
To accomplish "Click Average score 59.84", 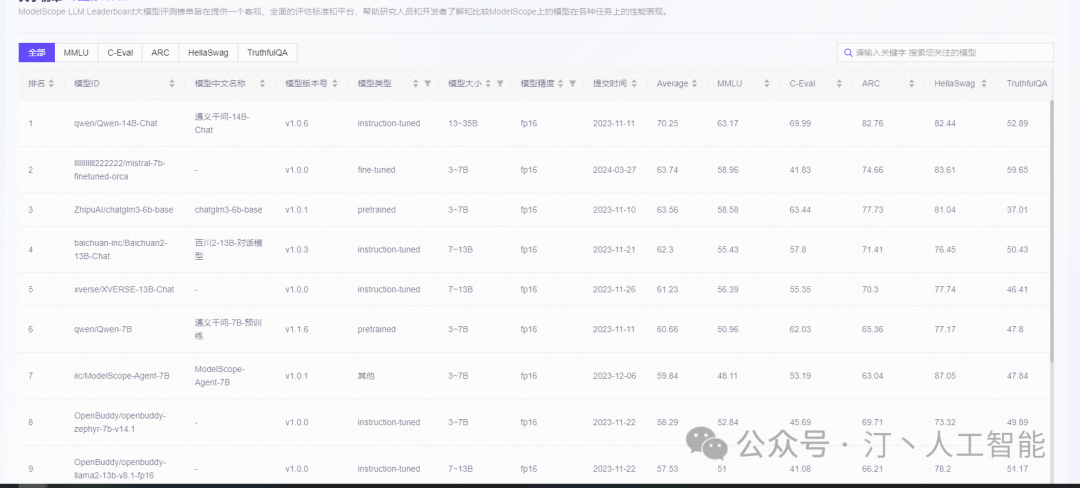I will pos(667,376).
